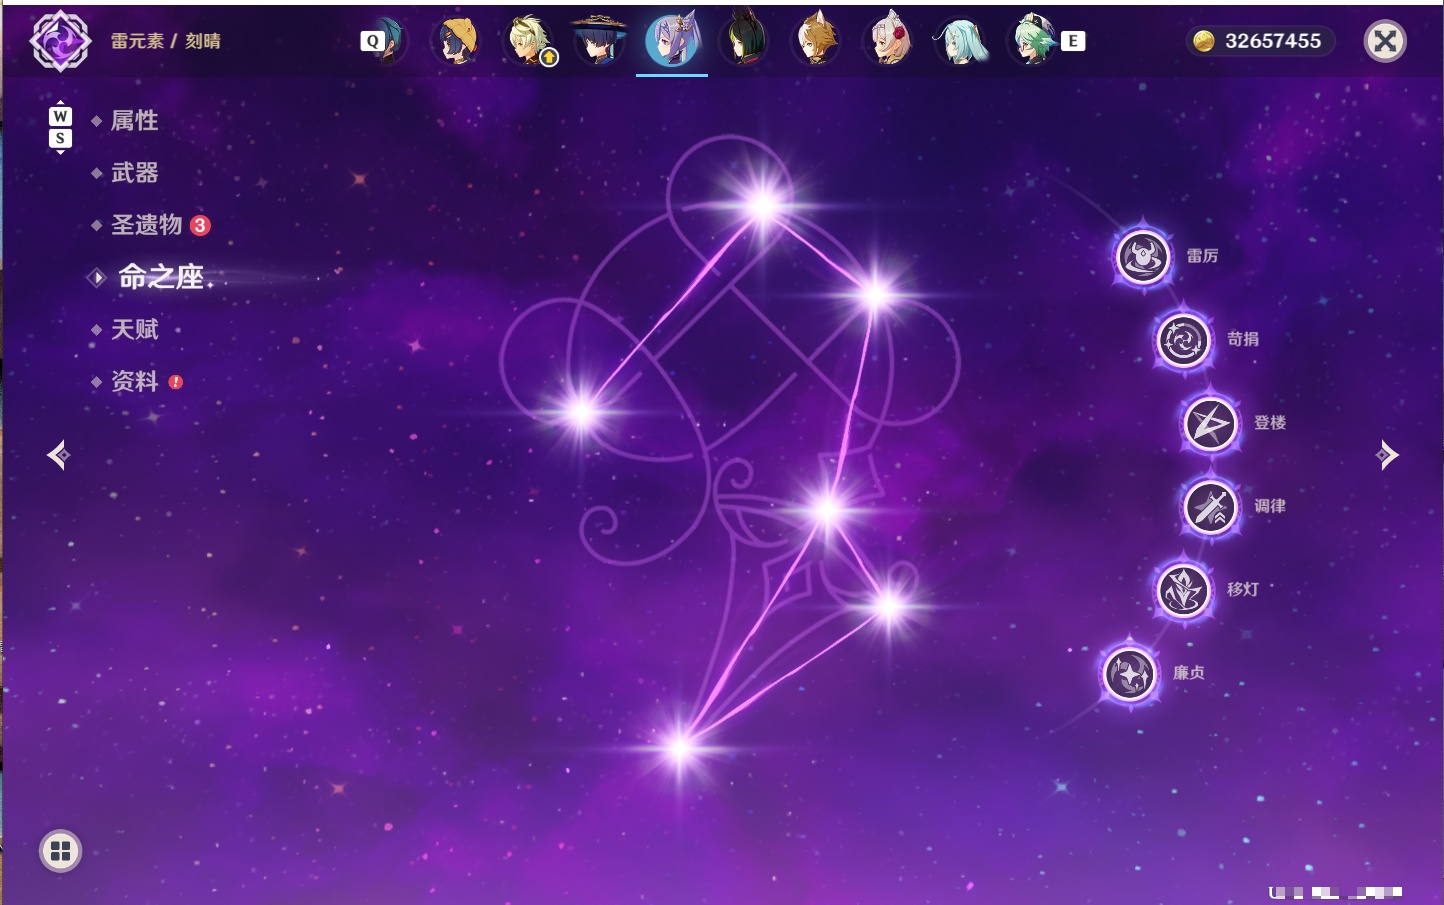Click the 调律 constellation label
Viewport: 1444px width, 905px height.
(1270, 506)
